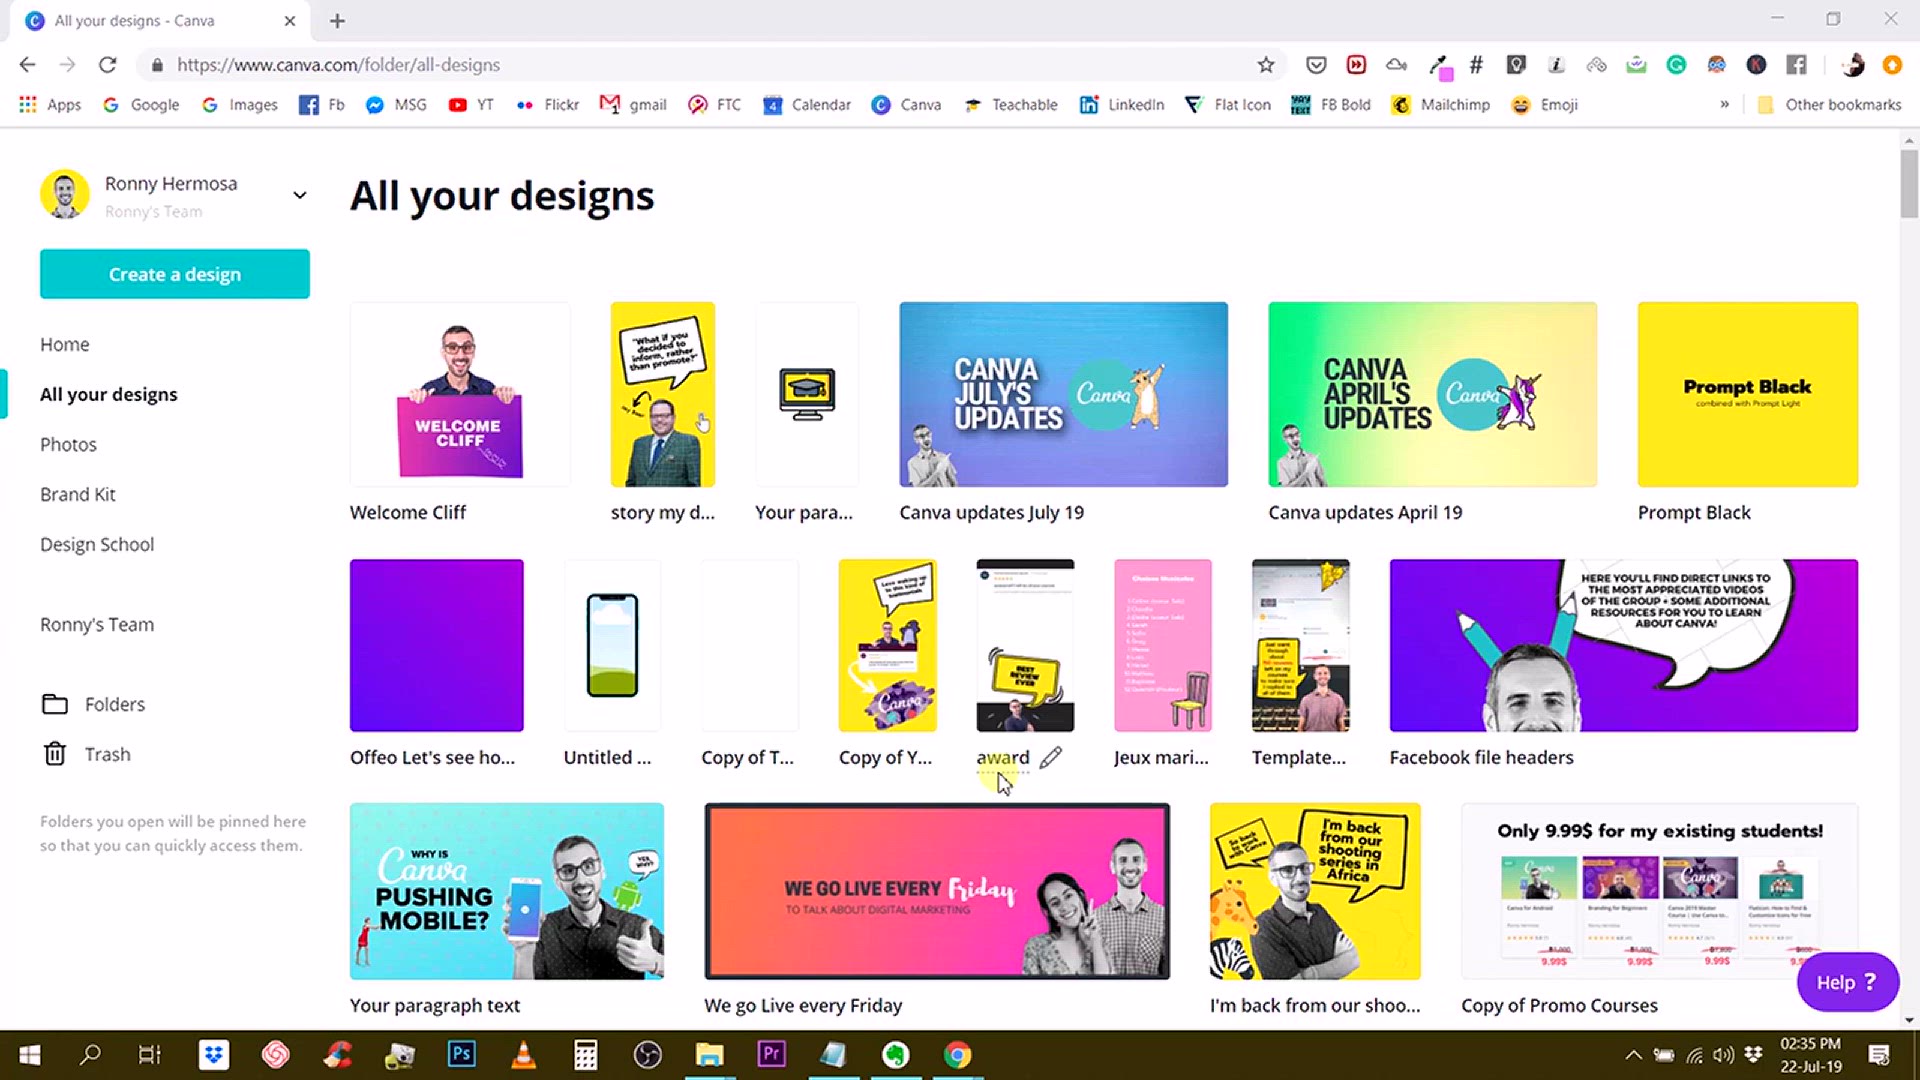Screen dimensions: 1920x1080
Task: Click the Create a design button
Action: pos(175,274)
